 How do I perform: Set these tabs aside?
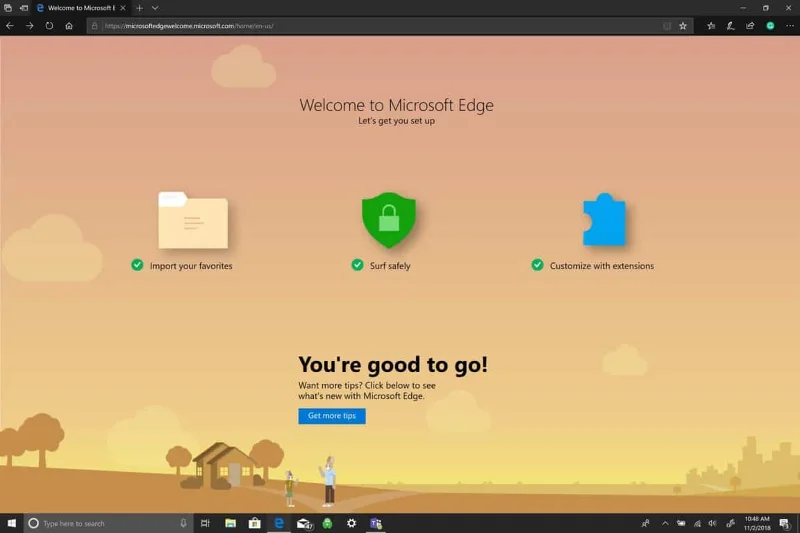point(23,8)
